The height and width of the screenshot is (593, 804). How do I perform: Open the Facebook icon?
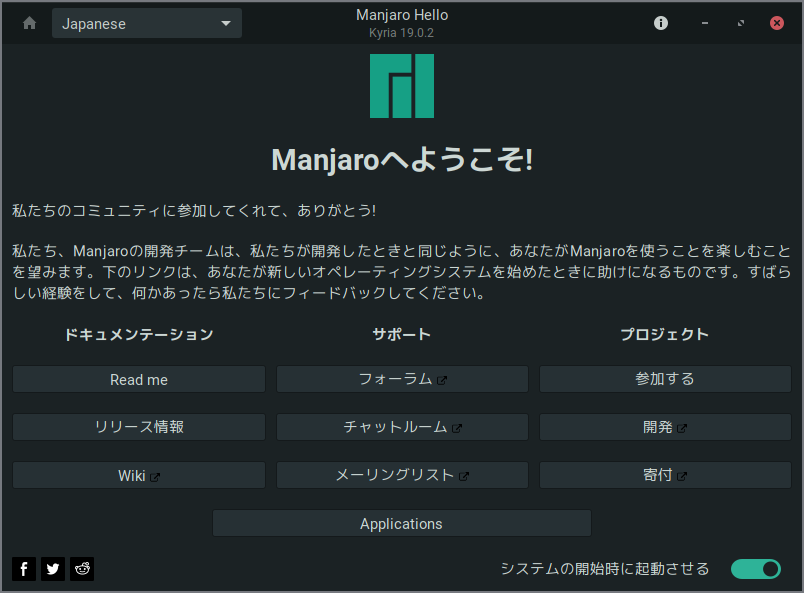point(24,569)
